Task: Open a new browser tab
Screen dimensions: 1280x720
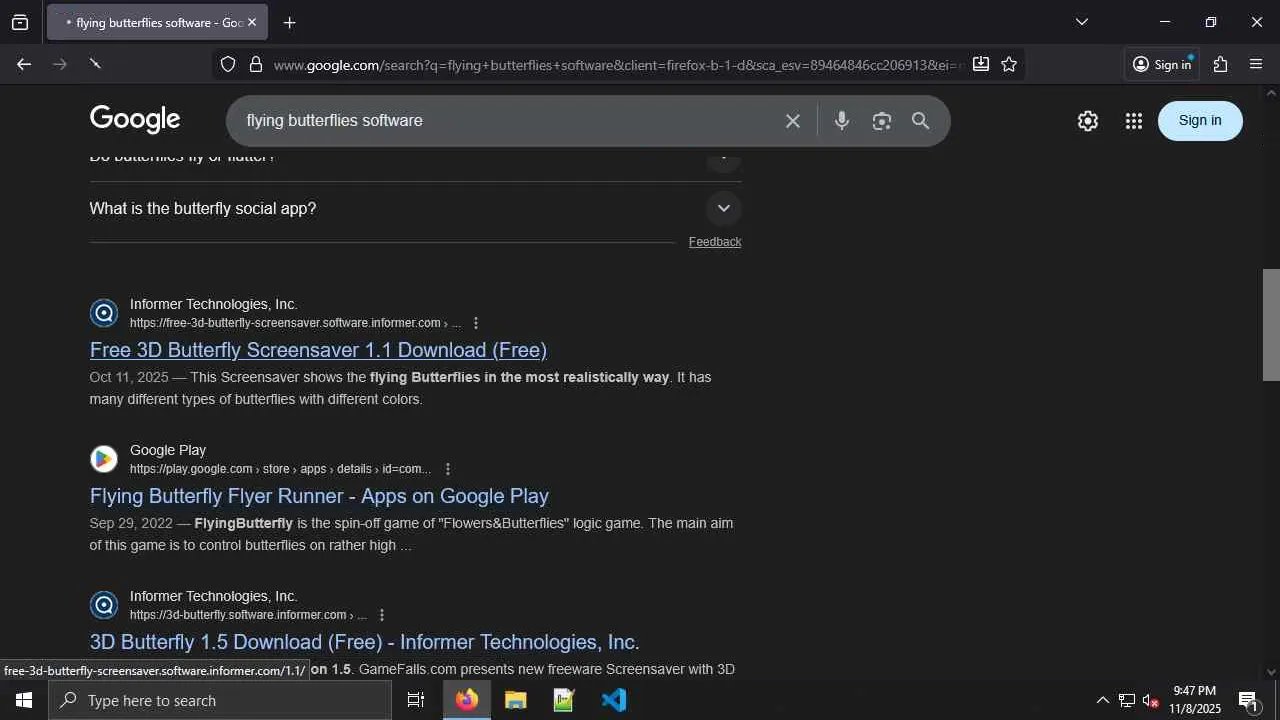Action: [289, 22]
